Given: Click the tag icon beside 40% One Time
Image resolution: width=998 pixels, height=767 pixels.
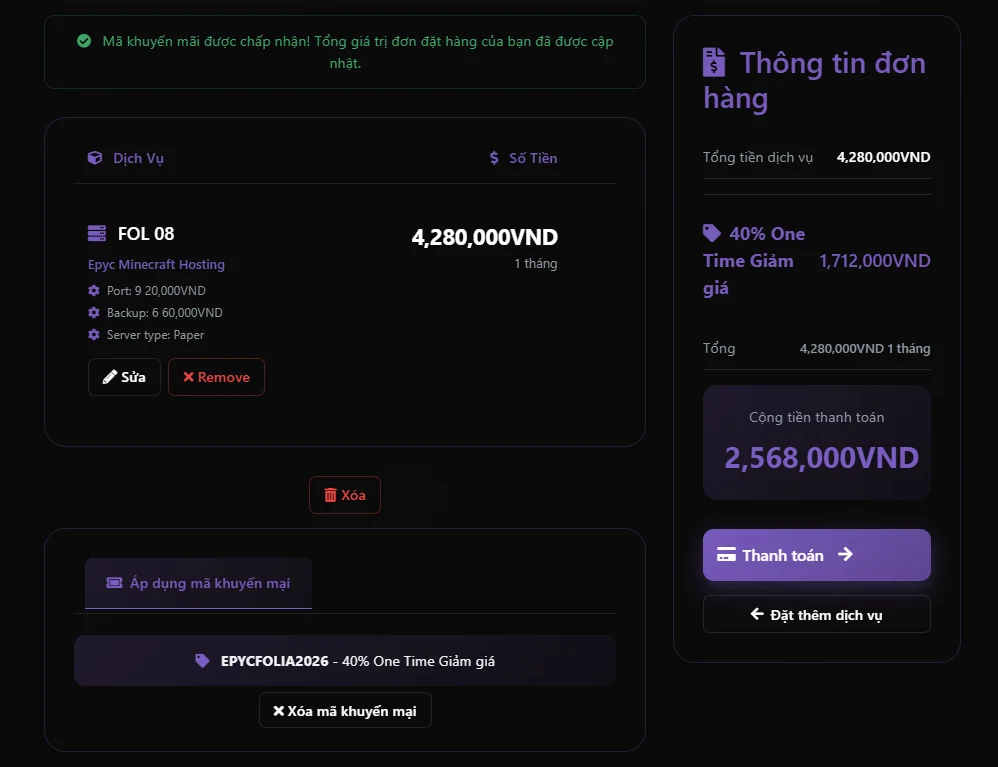Looking at the screenshot, I should coord(712,233).
